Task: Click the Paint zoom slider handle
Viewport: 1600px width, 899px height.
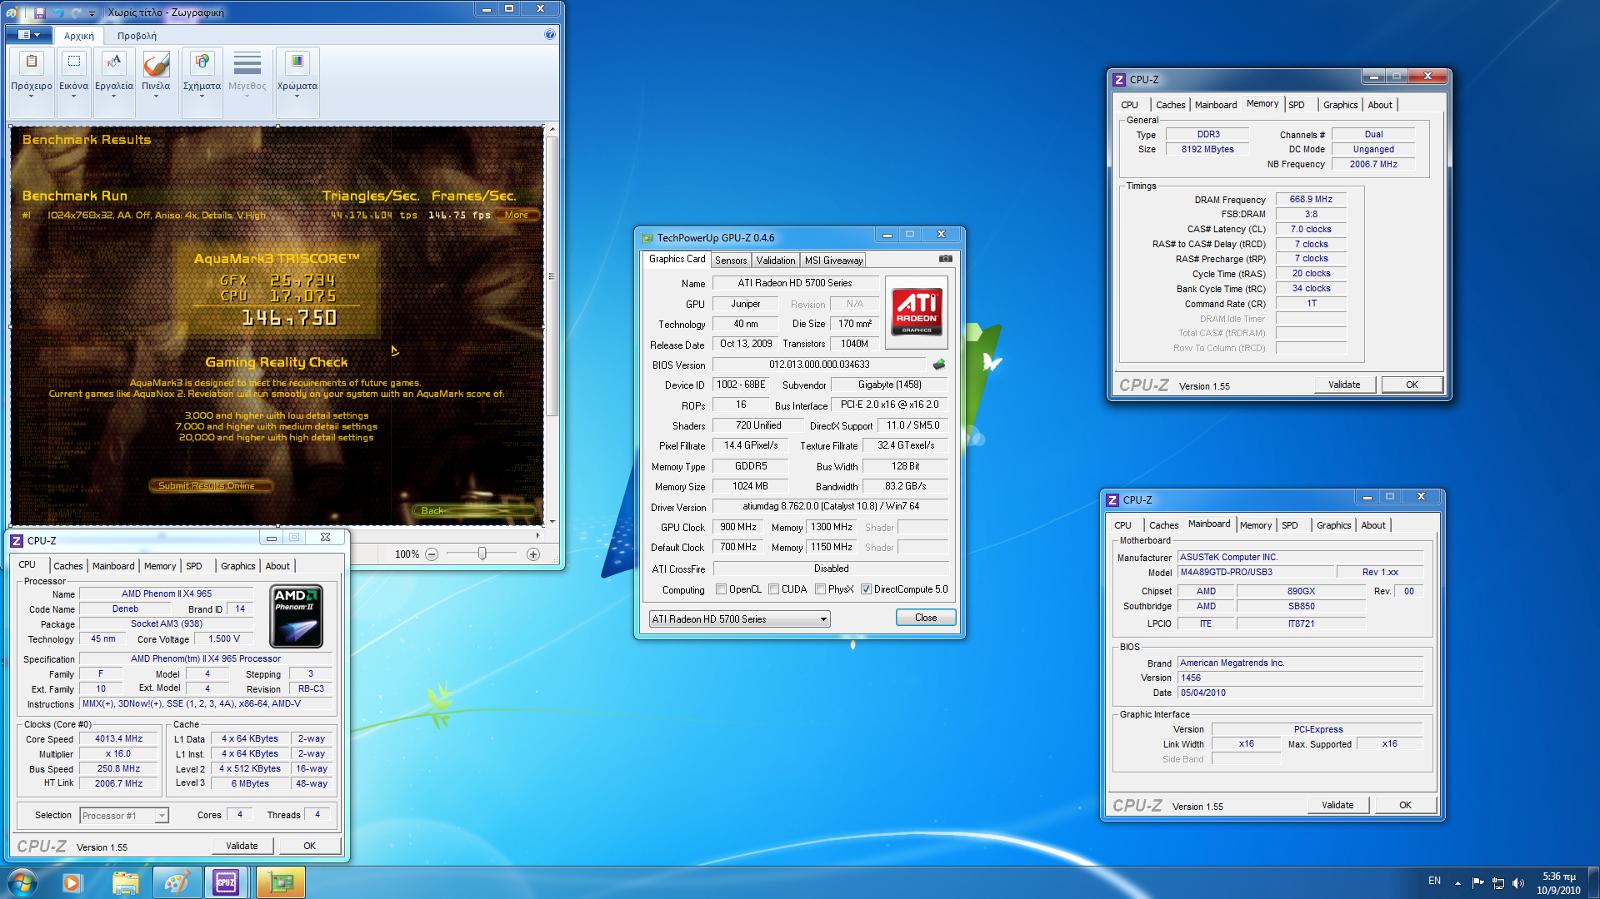Action: tap(482, 553)
